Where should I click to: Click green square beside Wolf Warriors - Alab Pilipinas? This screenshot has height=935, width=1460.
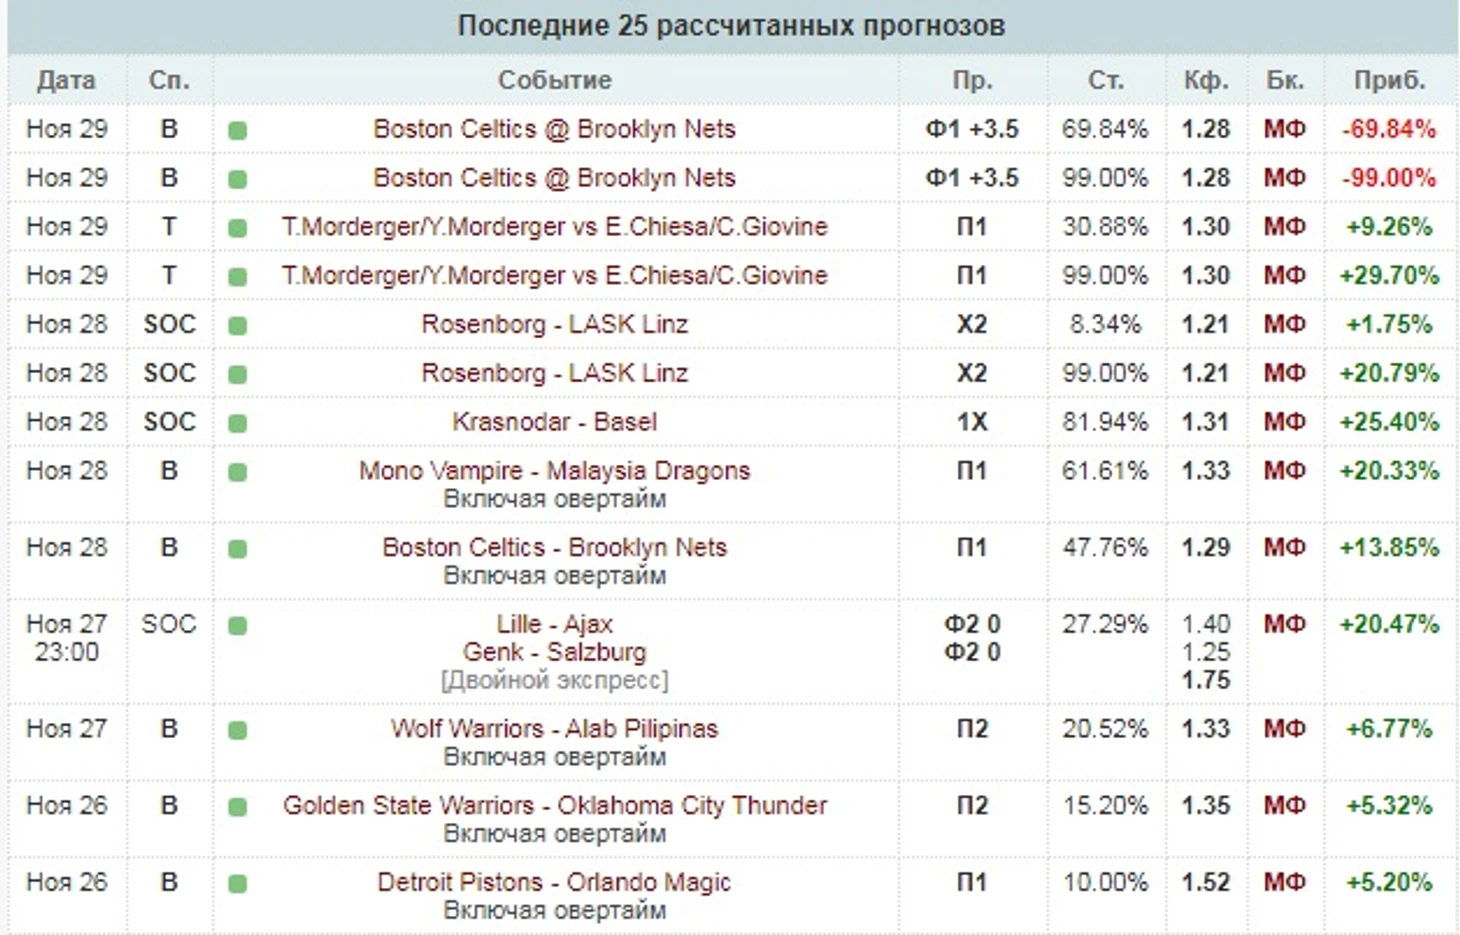click(x=237, y=731)
